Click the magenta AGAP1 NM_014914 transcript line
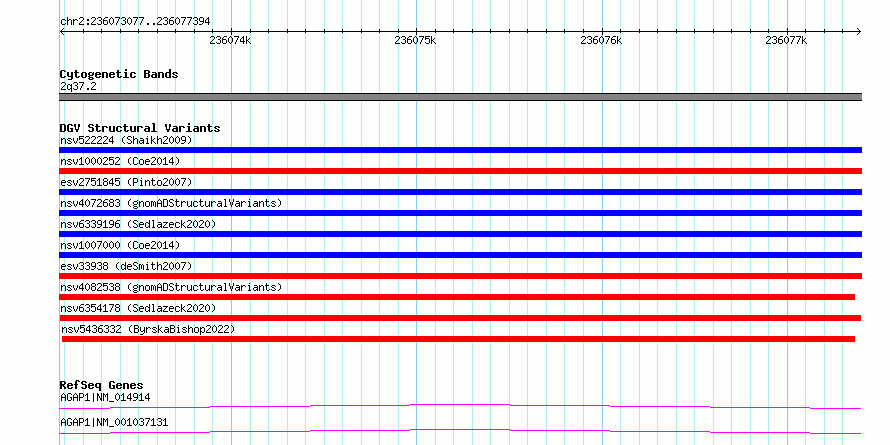The height and width of the screenshot is (445, 890). click(x=460, y=406)
